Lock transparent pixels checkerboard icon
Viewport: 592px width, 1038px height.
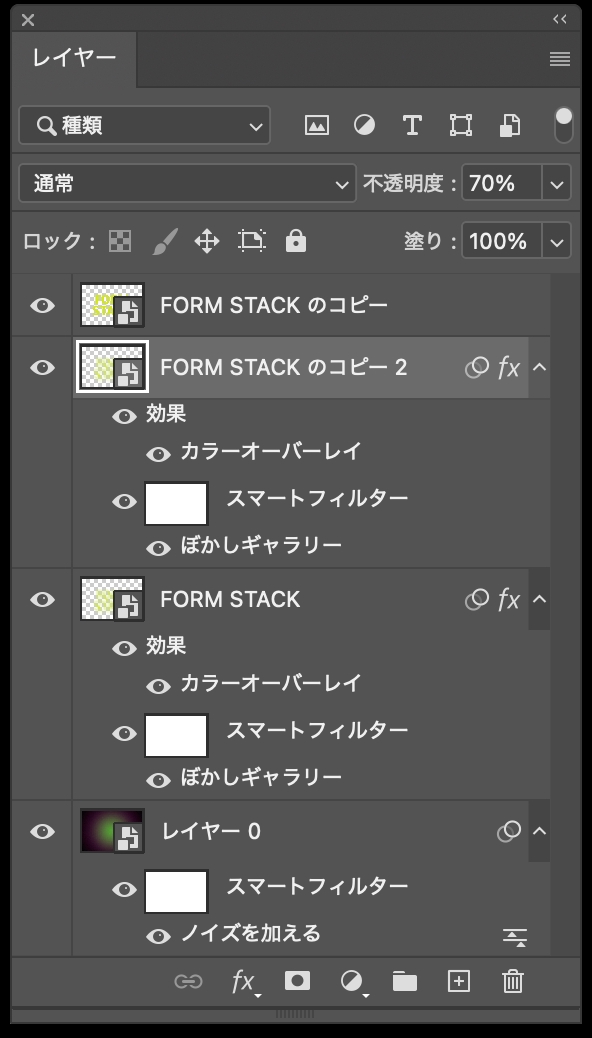point(120,242)
